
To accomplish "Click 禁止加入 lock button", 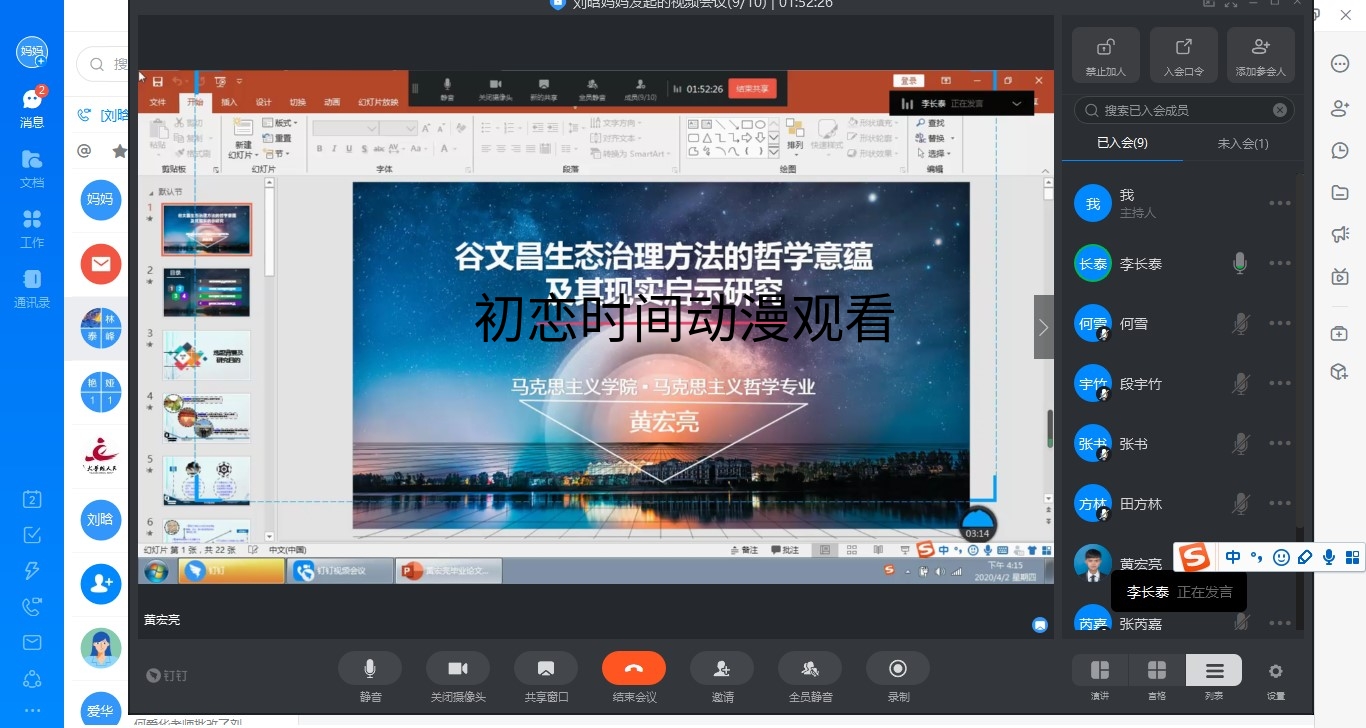I will [1105, 54].
